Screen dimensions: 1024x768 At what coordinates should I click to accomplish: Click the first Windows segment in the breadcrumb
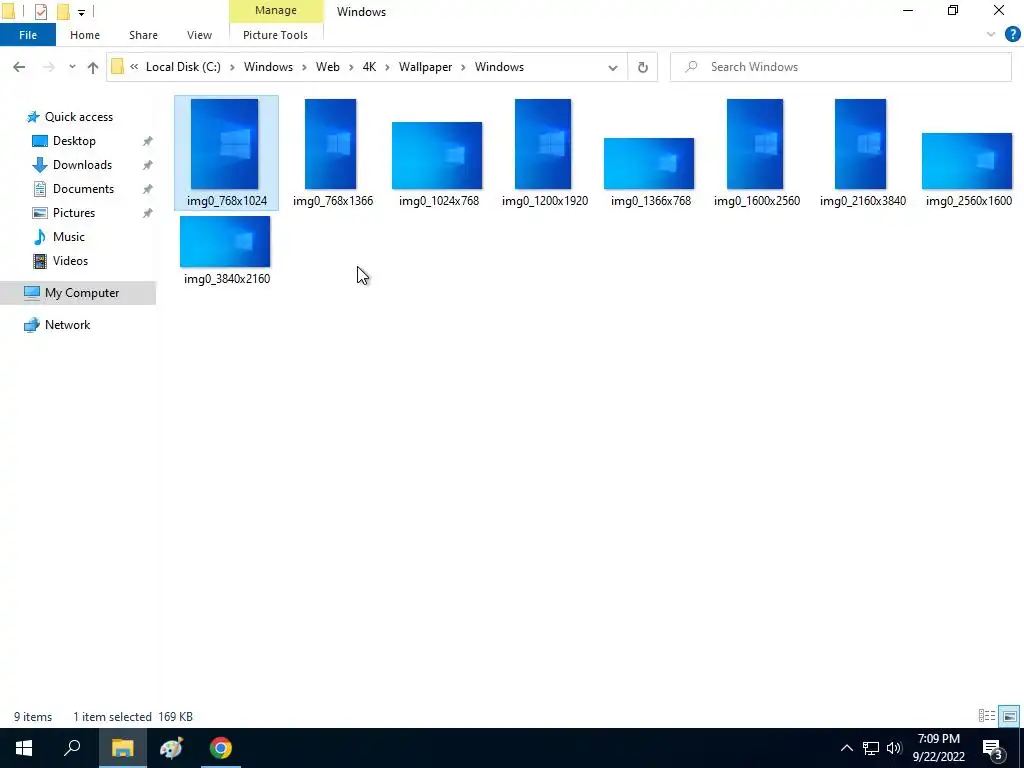pos(268,67)
